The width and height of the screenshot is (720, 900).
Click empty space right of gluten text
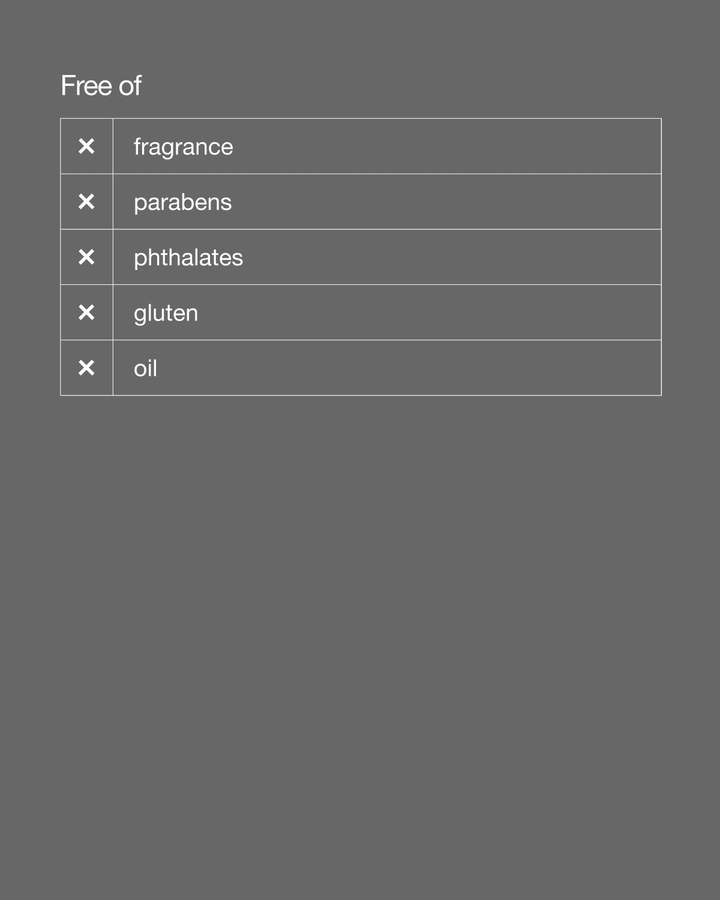tap(450, 313)
